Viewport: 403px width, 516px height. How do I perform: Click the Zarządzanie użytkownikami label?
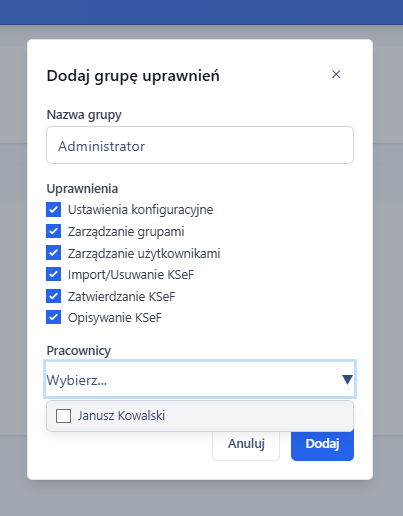pyautogui.click(x=144, y=253)
